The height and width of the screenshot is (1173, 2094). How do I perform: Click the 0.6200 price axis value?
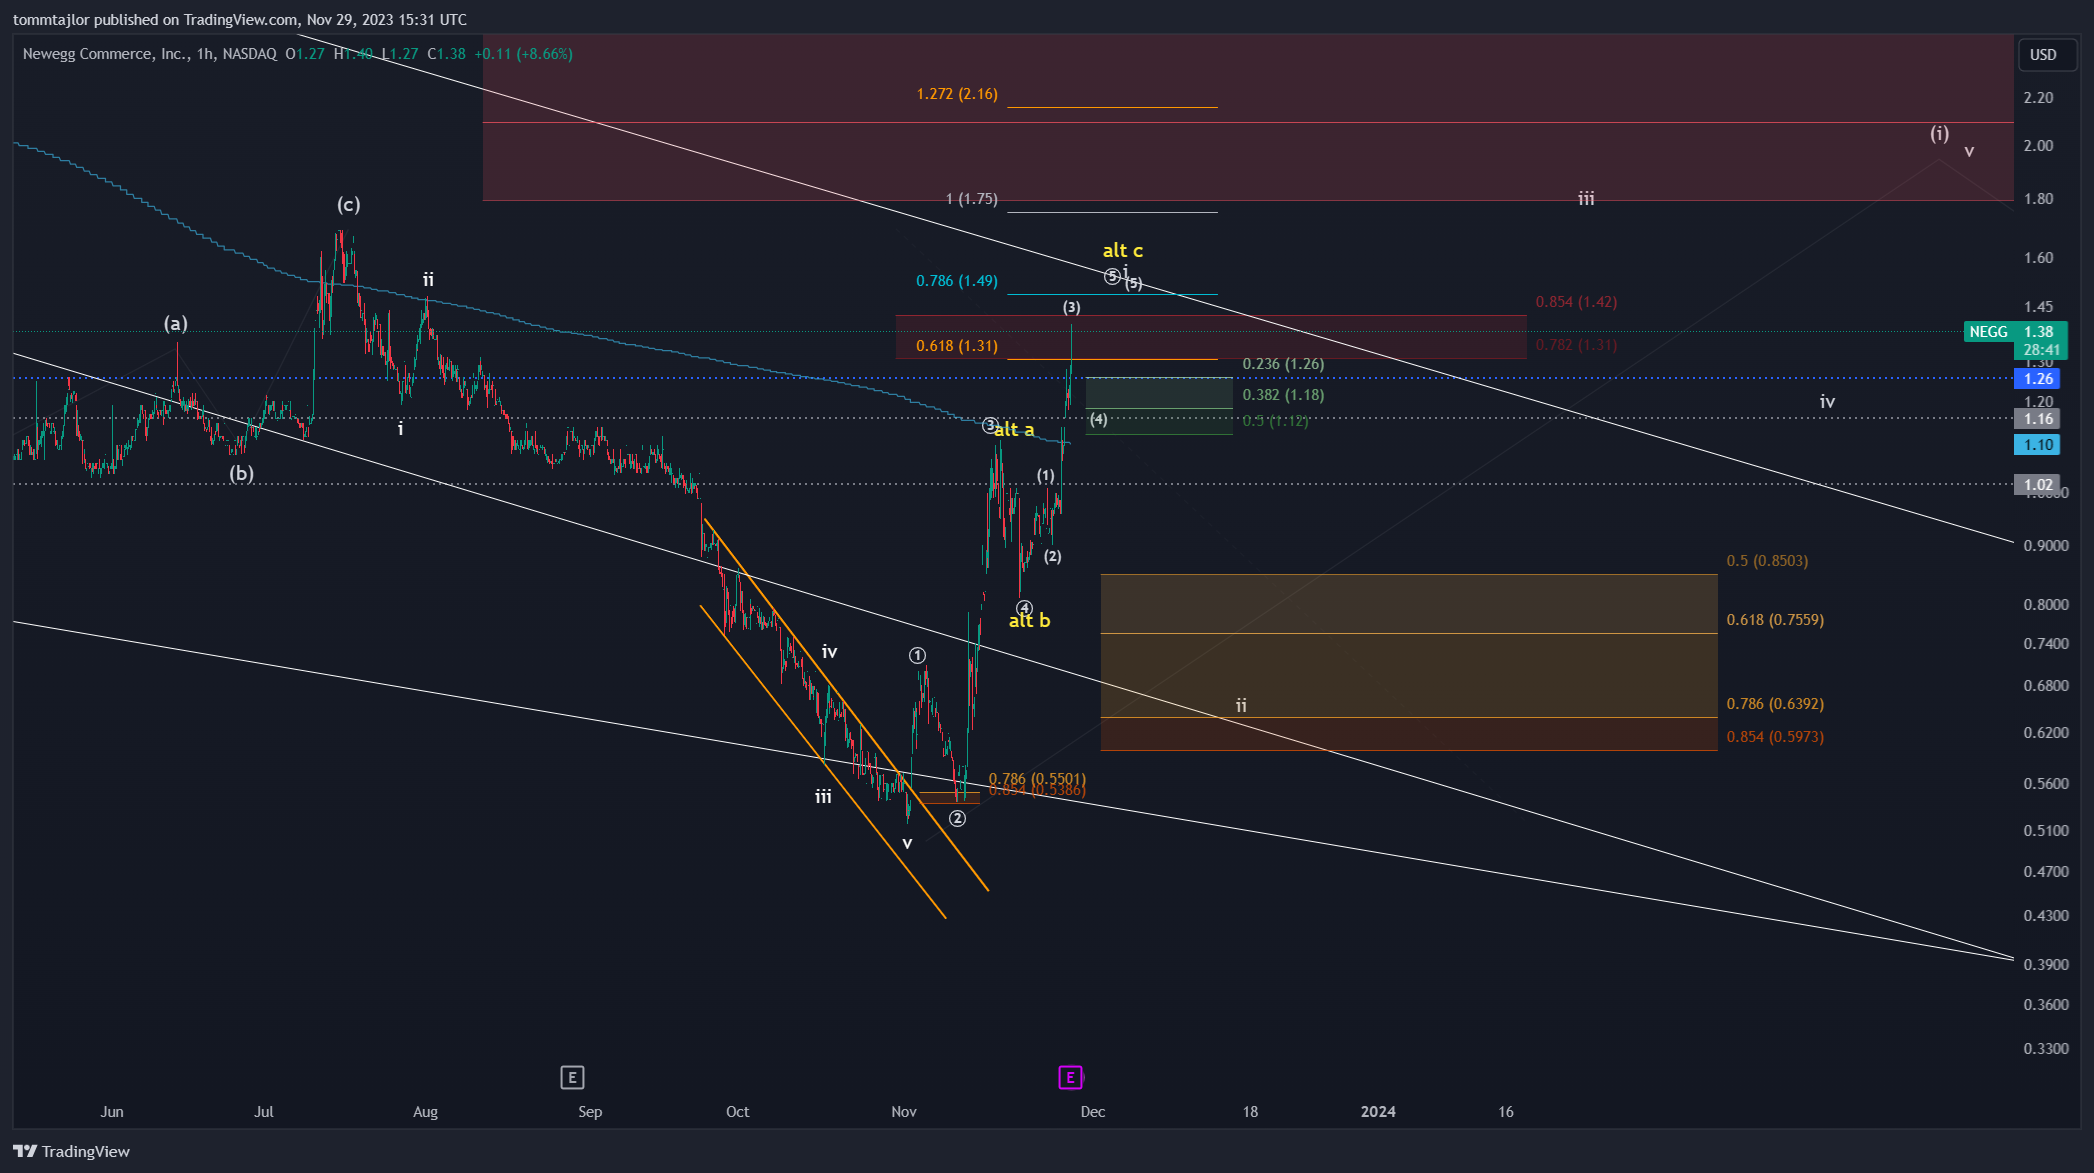(x=2046, y=732)
